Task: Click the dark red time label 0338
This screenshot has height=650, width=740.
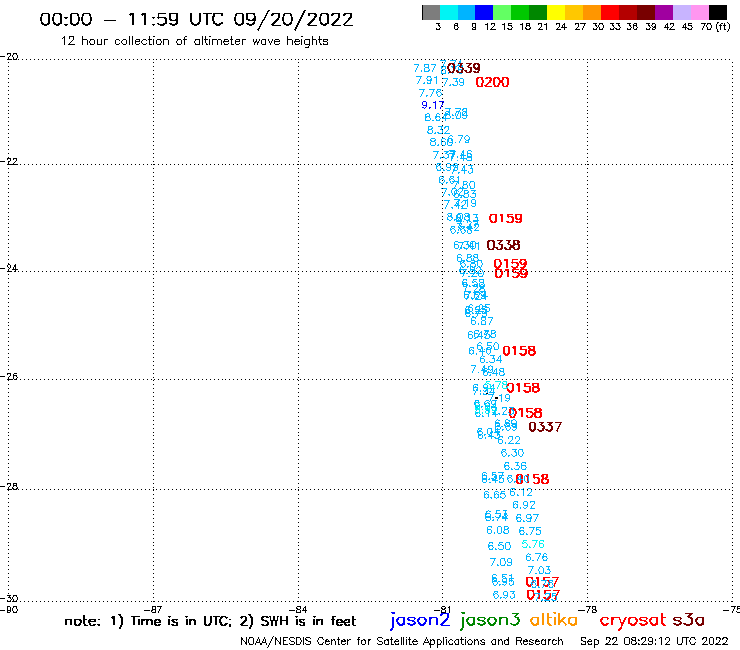Action: [503, 245]
